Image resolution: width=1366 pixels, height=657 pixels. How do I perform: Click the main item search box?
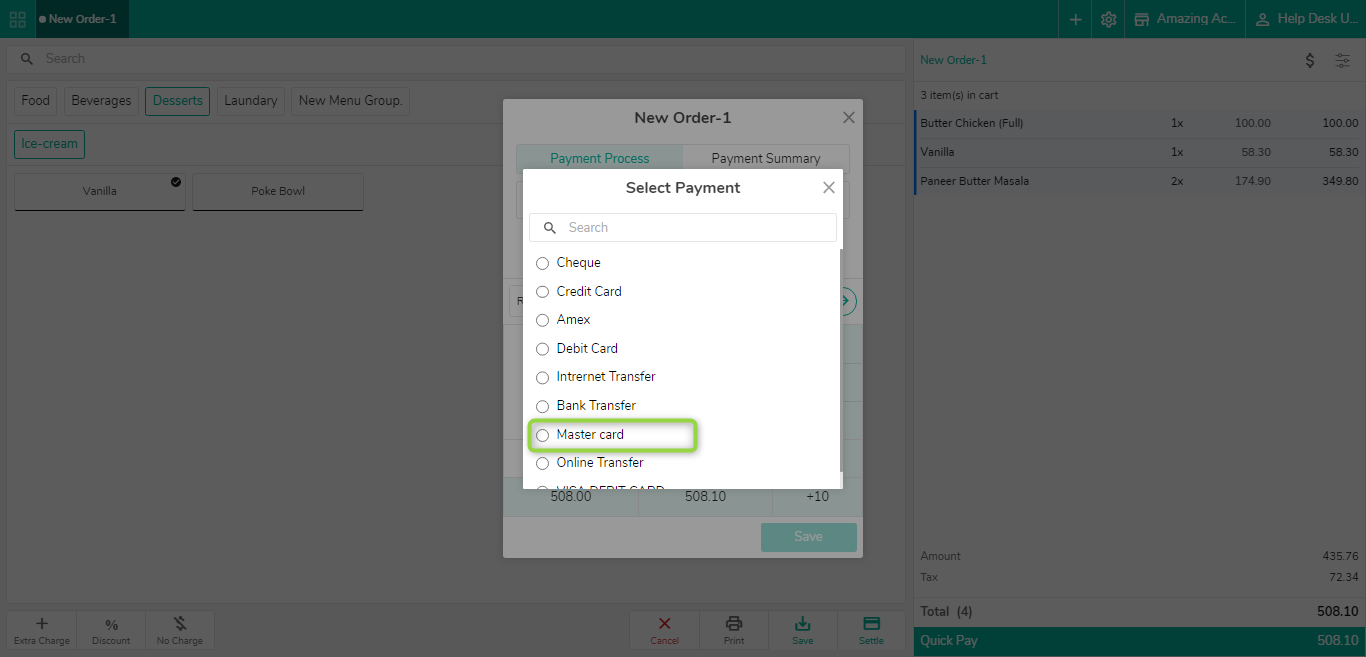pos(457,59)
